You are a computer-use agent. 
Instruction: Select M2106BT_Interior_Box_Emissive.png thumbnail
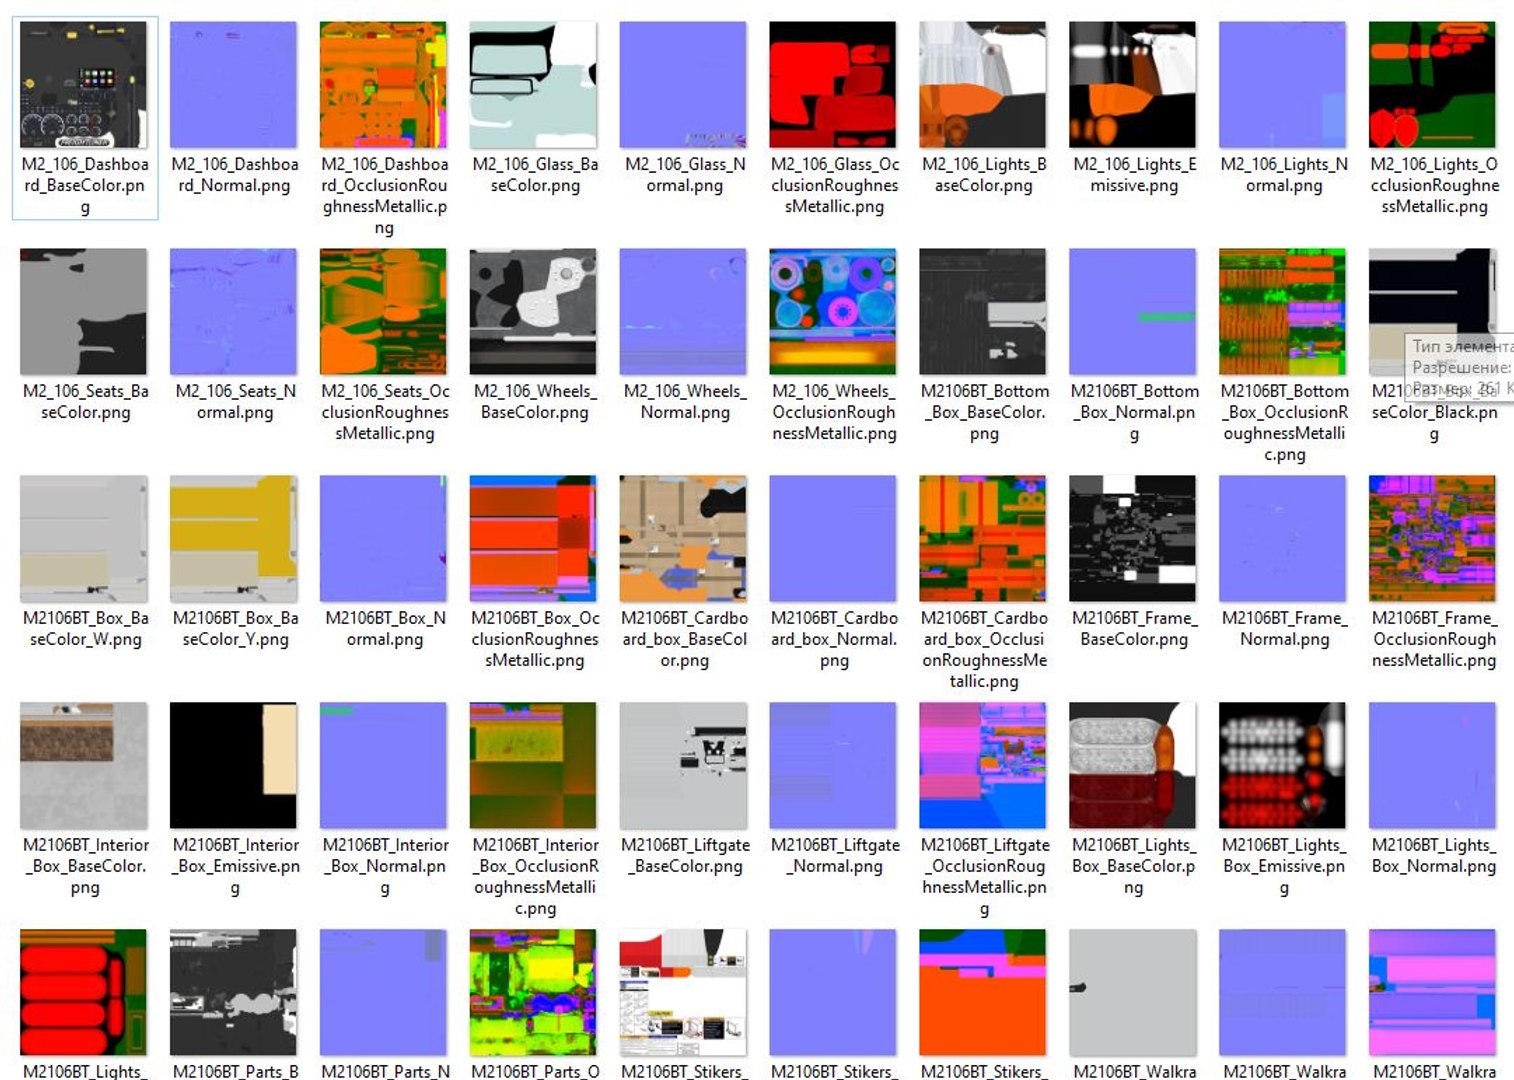[234, 766]
